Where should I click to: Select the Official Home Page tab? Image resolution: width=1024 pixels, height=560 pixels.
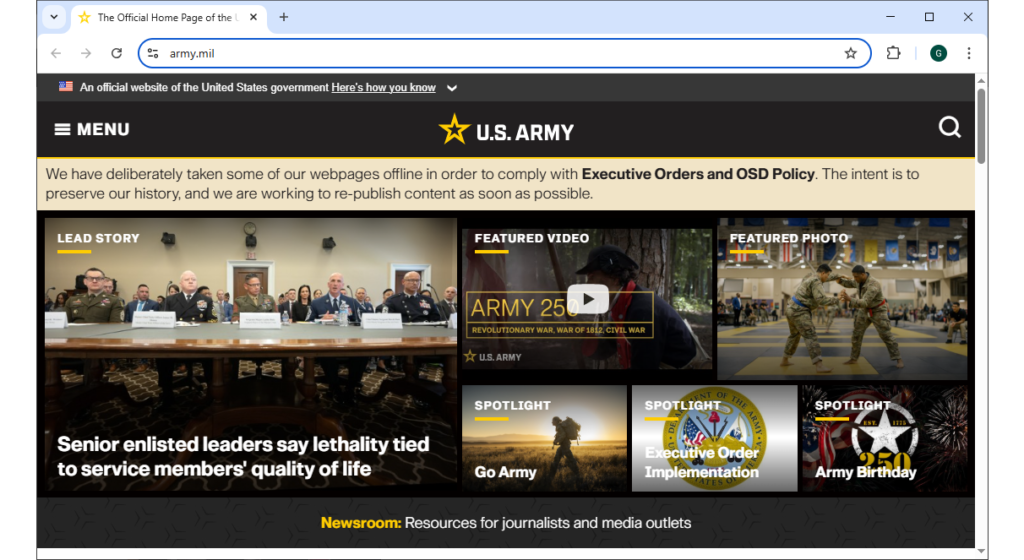[x=168, y=18]
